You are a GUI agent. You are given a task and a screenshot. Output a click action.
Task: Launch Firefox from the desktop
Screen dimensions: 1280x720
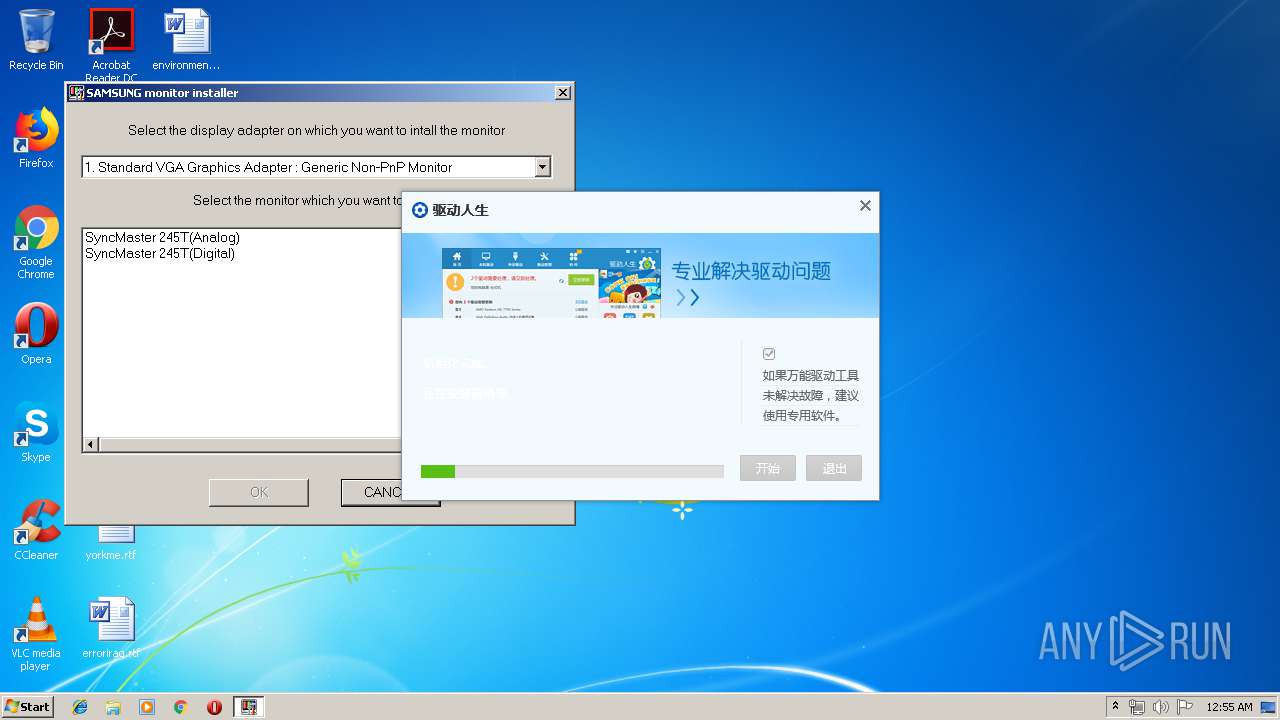(x=36, y=138)
